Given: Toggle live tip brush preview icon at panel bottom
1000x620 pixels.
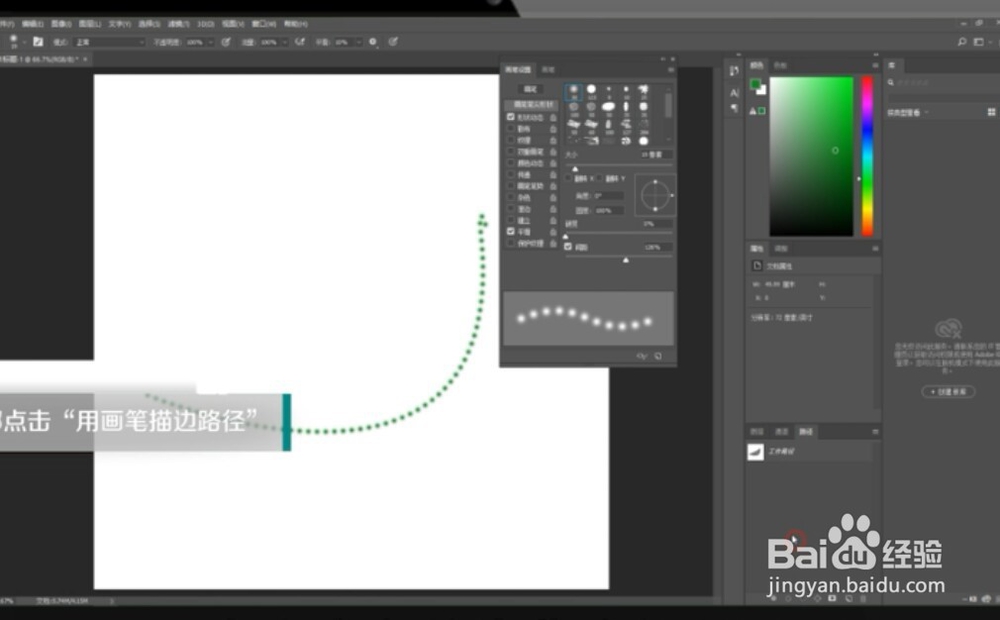Looking at the screenshot, I should (x=642, y=356).
